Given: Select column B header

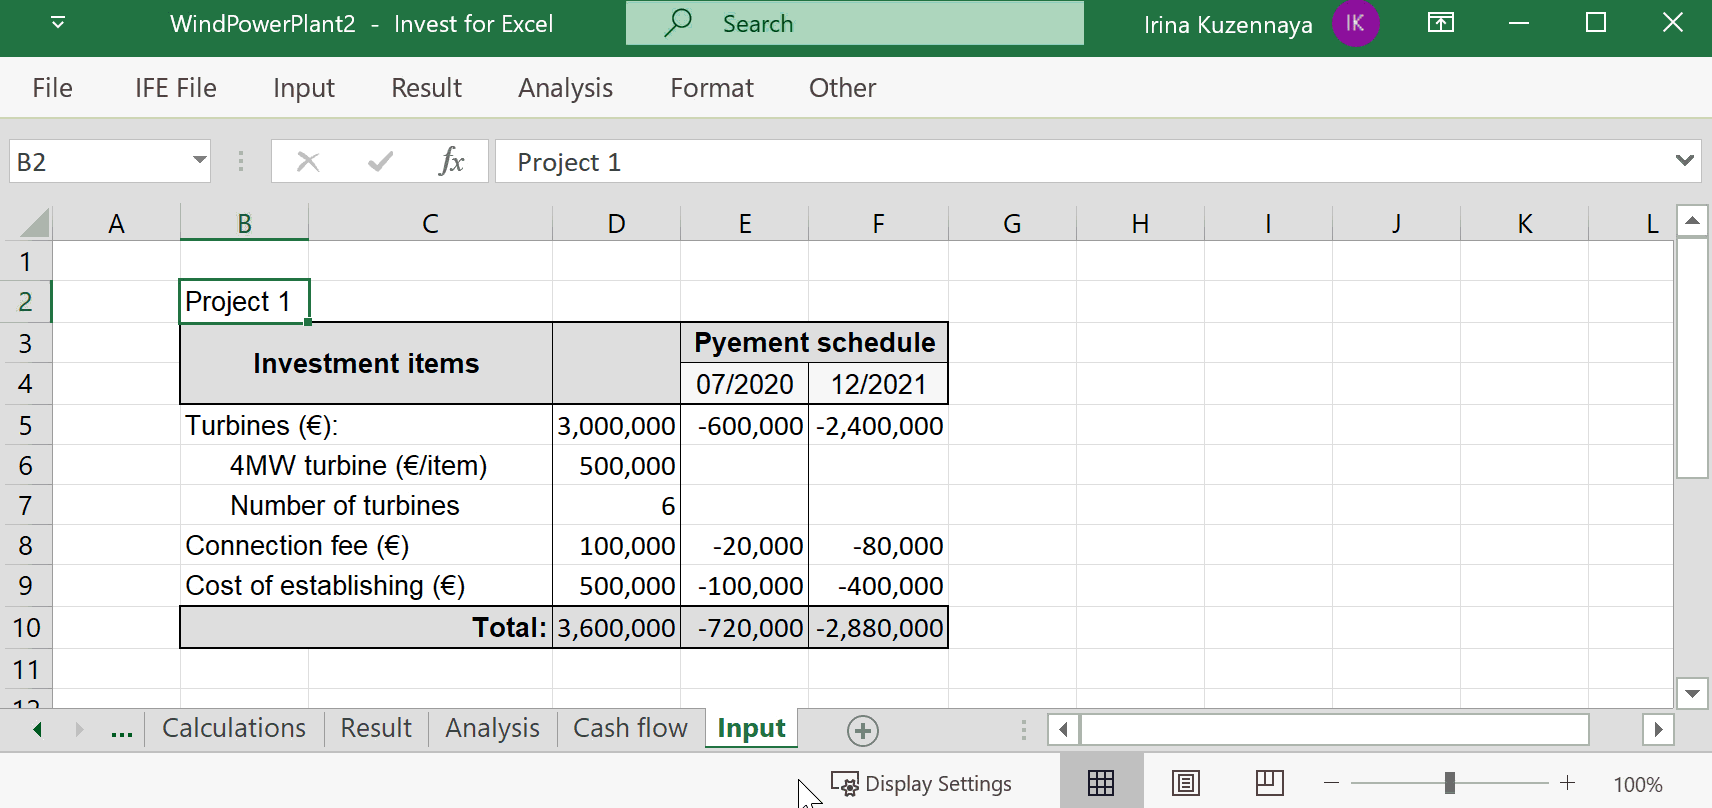Looking at the screenshot, I should (244, 223).
